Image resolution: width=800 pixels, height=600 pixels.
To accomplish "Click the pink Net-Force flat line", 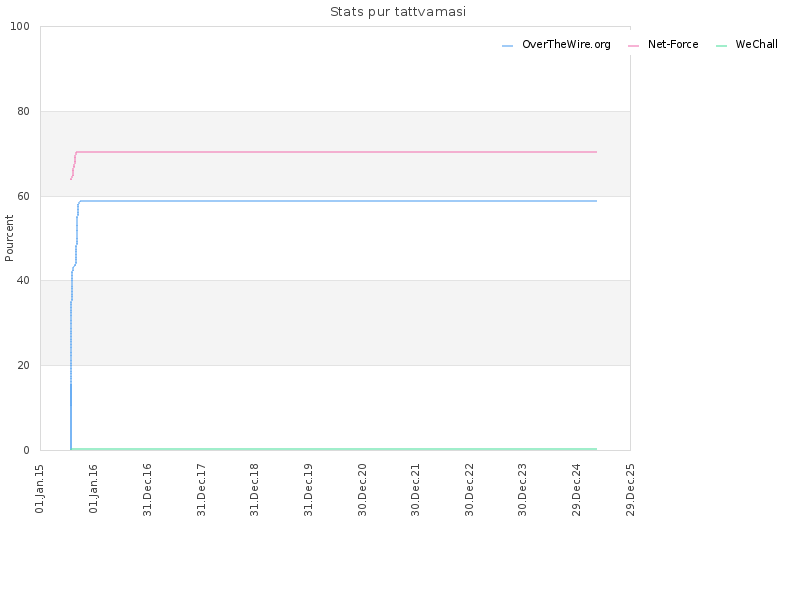I will (x=337, y=152).
